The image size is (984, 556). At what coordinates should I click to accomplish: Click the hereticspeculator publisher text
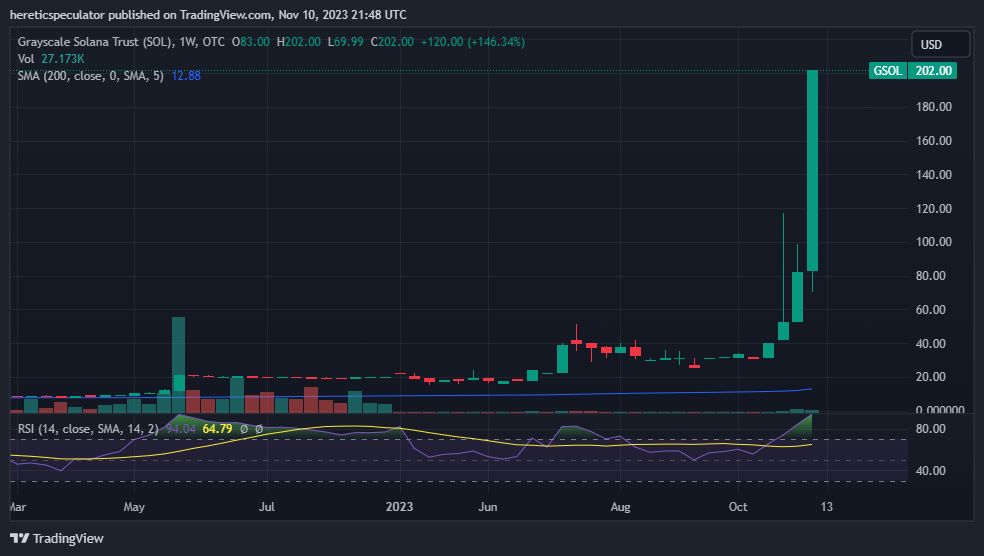[x=57, y=14]
